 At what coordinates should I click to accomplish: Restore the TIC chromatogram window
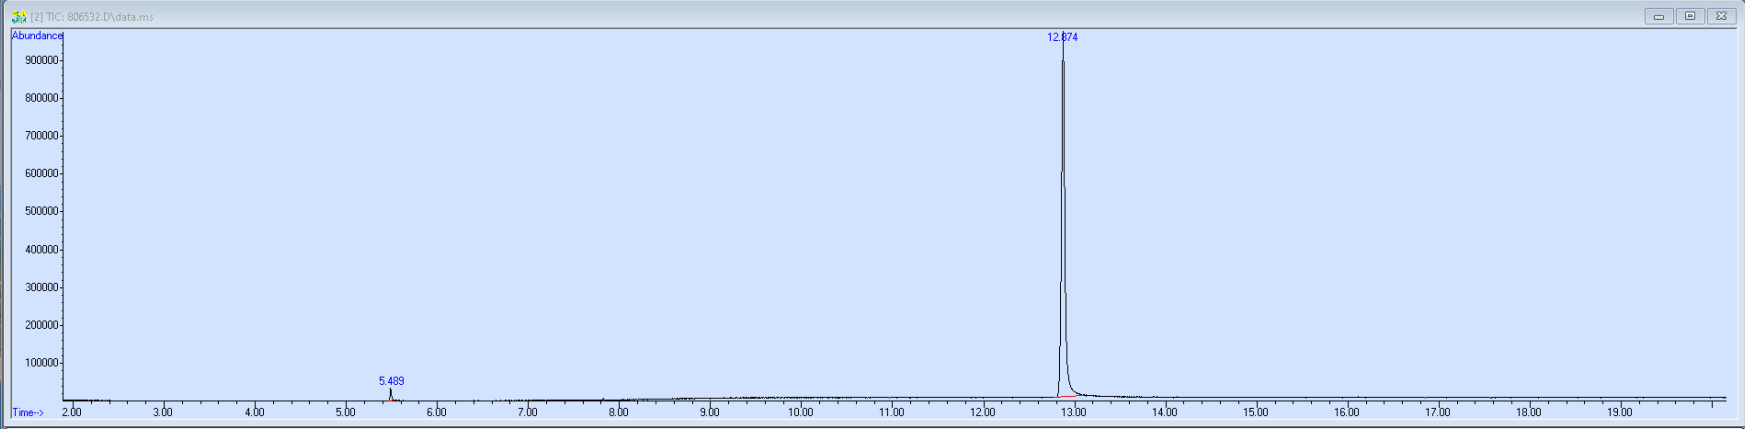click(x=1690, y=16)
